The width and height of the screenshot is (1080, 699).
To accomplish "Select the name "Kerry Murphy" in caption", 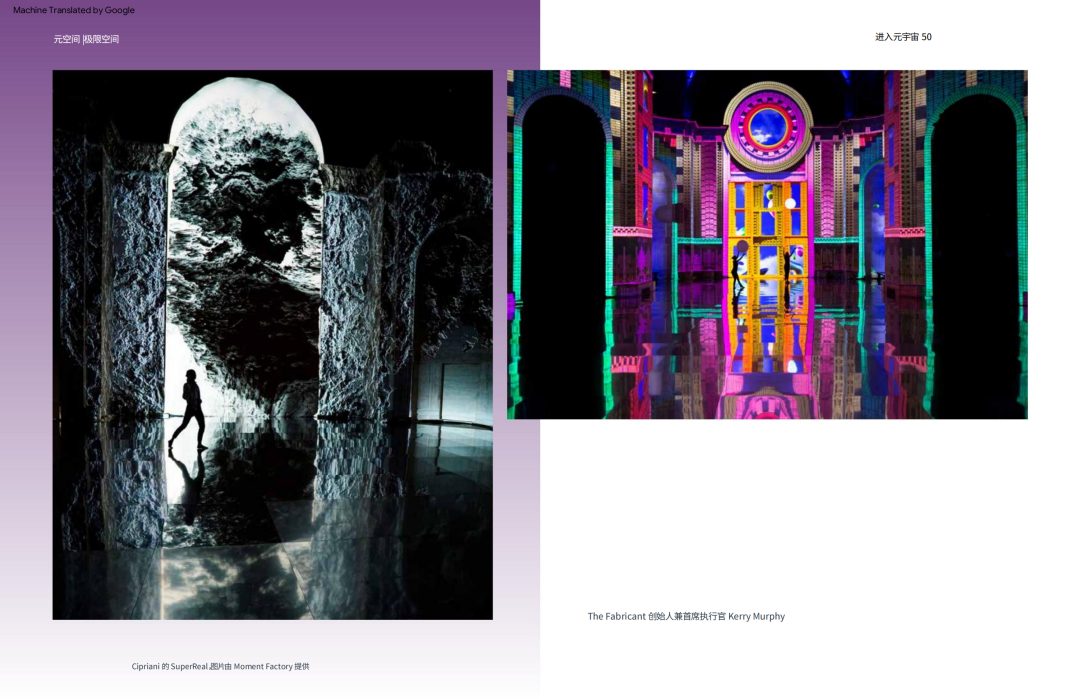I will click(x=756, y=616).
